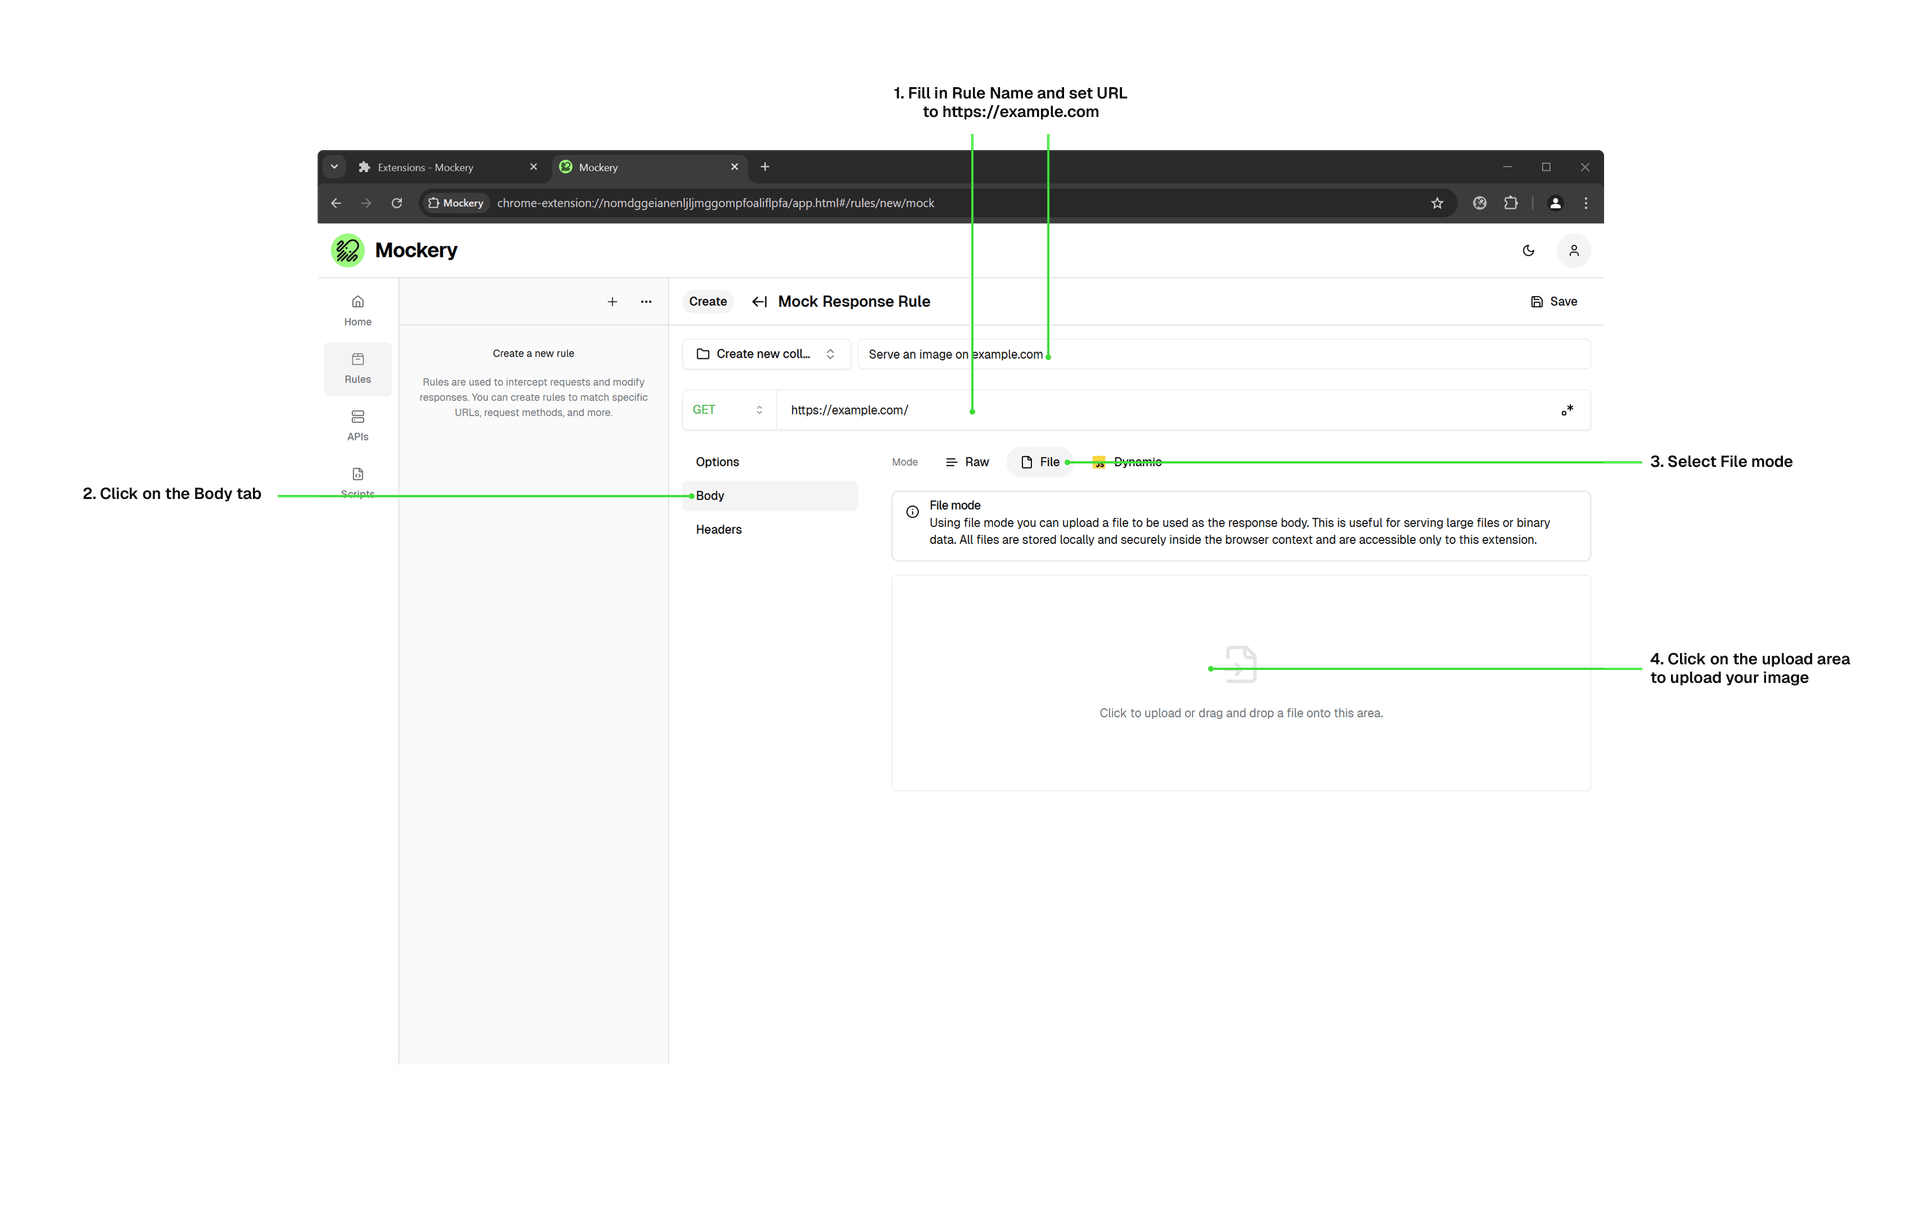
Task: Open the Scripts section in sidebar
Action: 357,482
